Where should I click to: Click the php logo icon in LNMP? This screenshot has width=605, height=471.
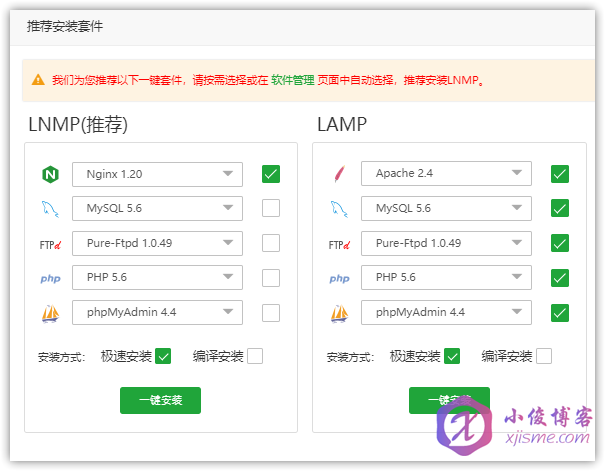pos(51,279)
